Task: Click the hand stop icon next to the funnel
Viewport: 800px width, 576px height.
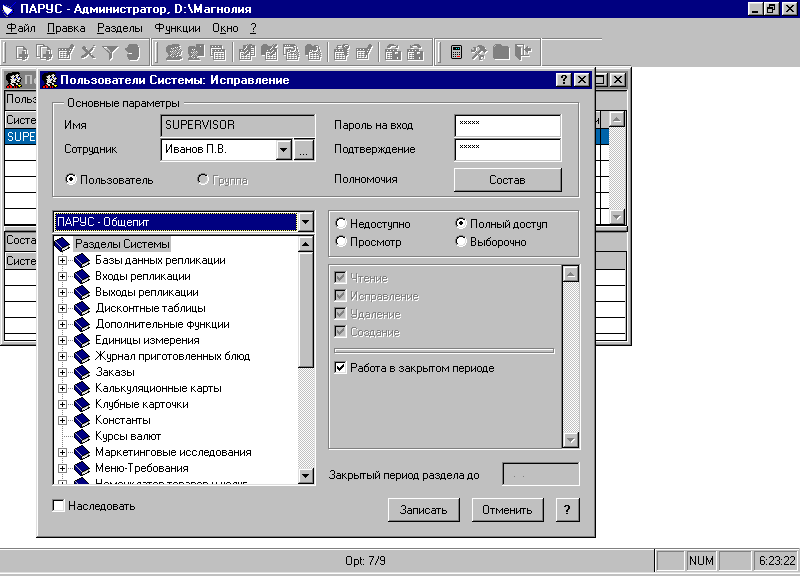Action: click(x=132, y=53)
